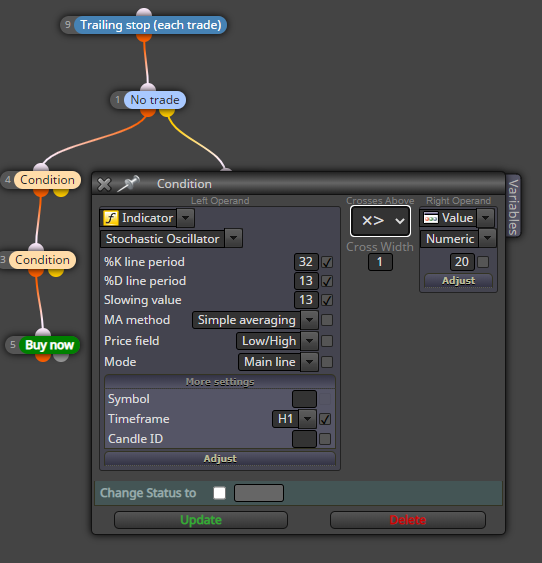Open the Variables side tab
This screenshot has width=542, height=563.
pyautogui.click(x=513, y=206)
